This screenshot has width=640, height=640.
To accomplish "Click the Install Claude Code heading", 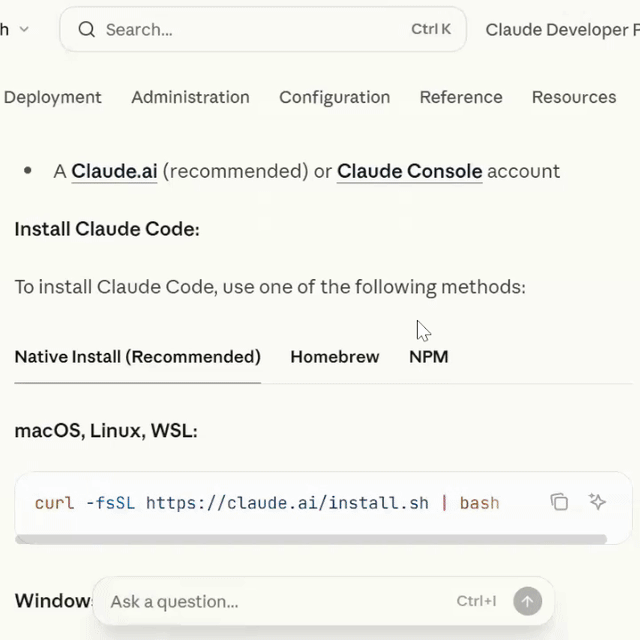I will pyautogui.click(x=107, y=229).
